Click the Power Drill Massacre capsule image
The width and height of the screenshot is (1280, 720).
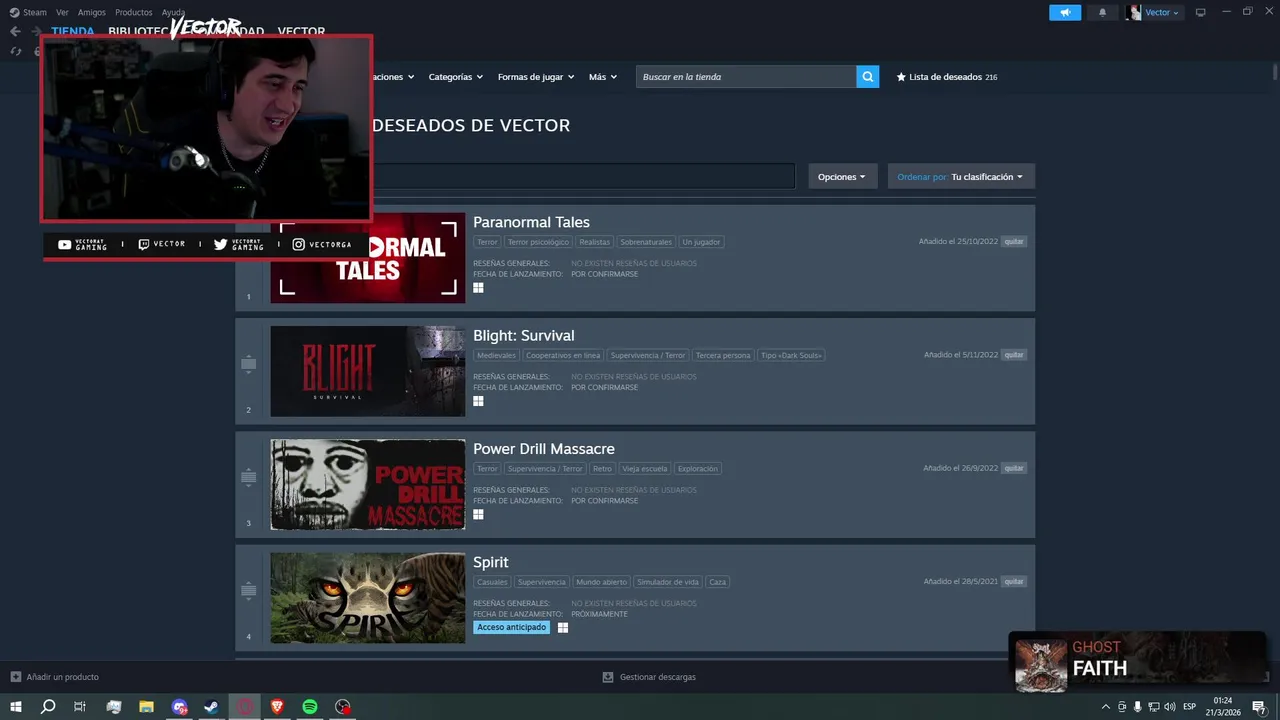pos(368,484)
